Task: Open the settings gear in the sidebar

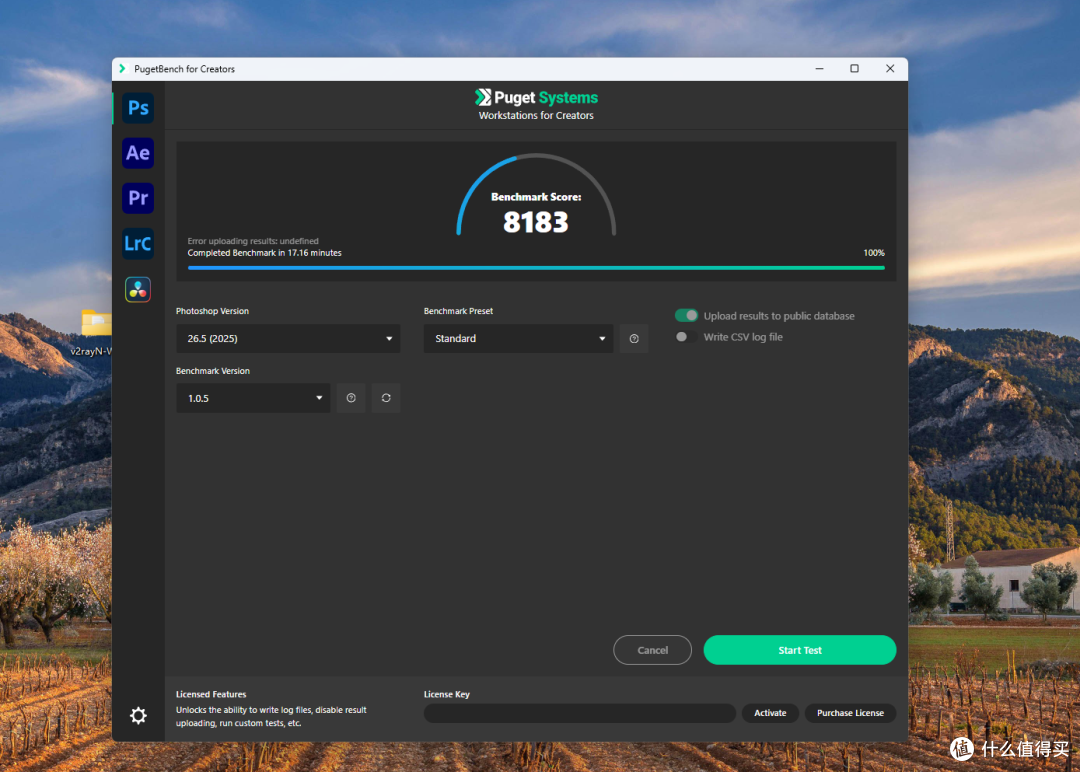Action: 138,716
